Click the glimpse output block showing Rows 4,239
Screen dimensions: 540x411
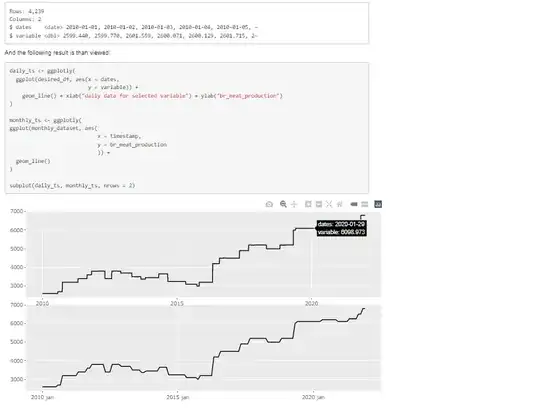coord(187,23)
